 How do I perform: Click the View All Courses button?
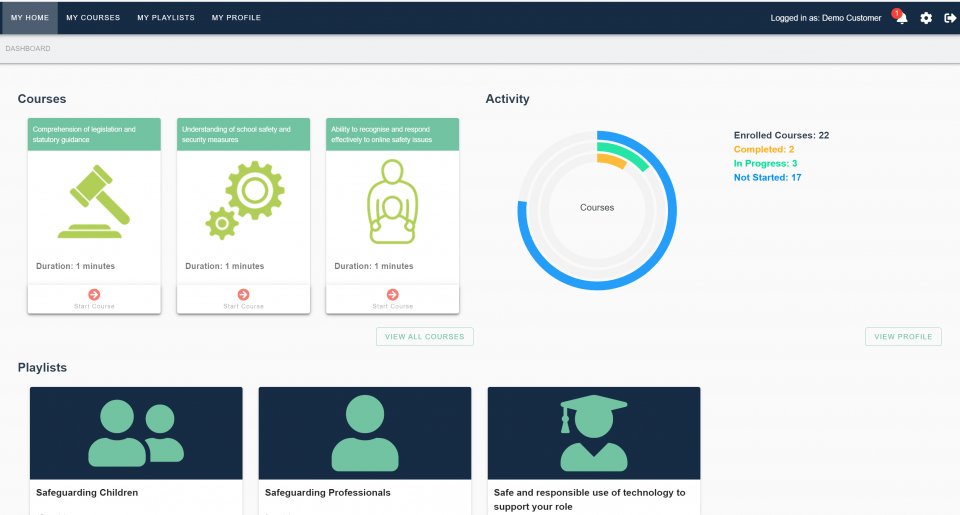coord(424,337)
